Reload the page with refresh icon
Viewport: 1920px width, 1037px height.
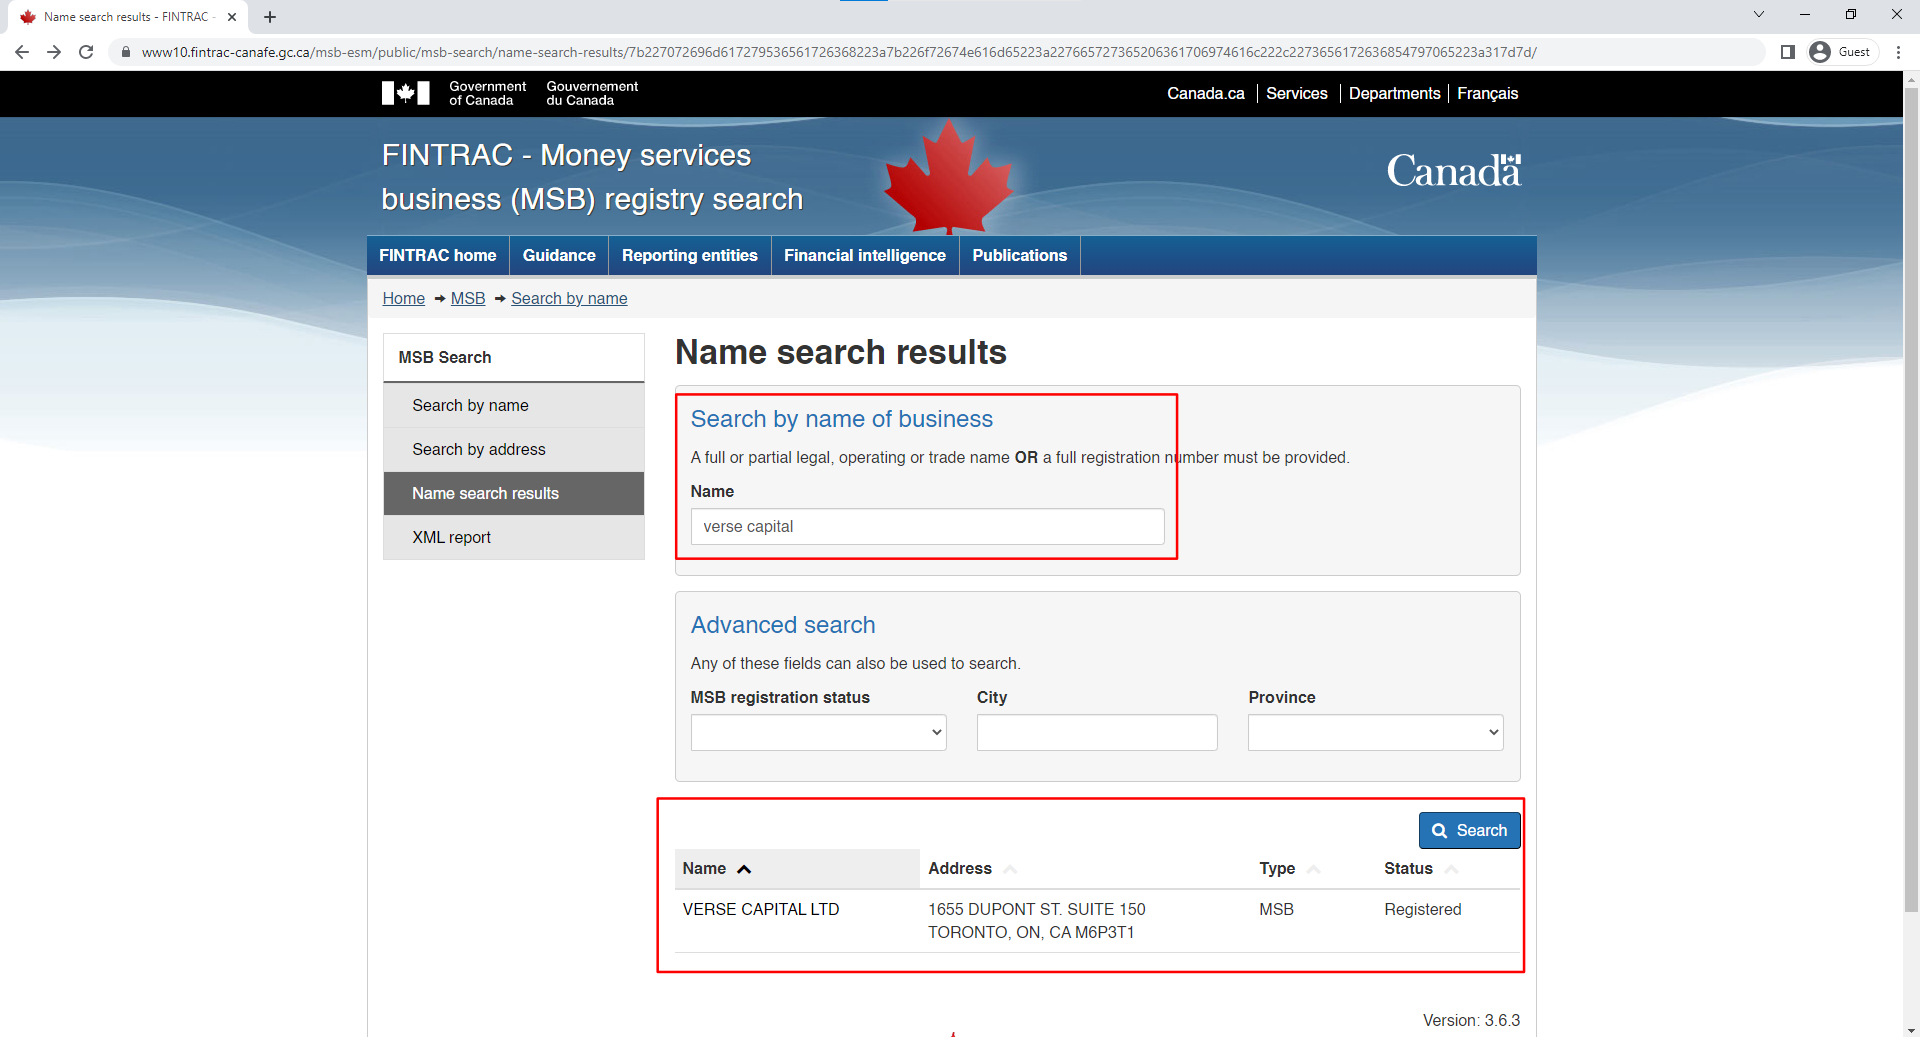[x=86, y=52]
